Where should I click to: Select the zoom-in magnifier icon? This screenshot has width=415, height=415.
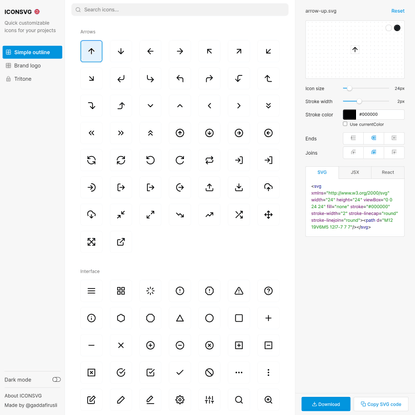[268, 400]
